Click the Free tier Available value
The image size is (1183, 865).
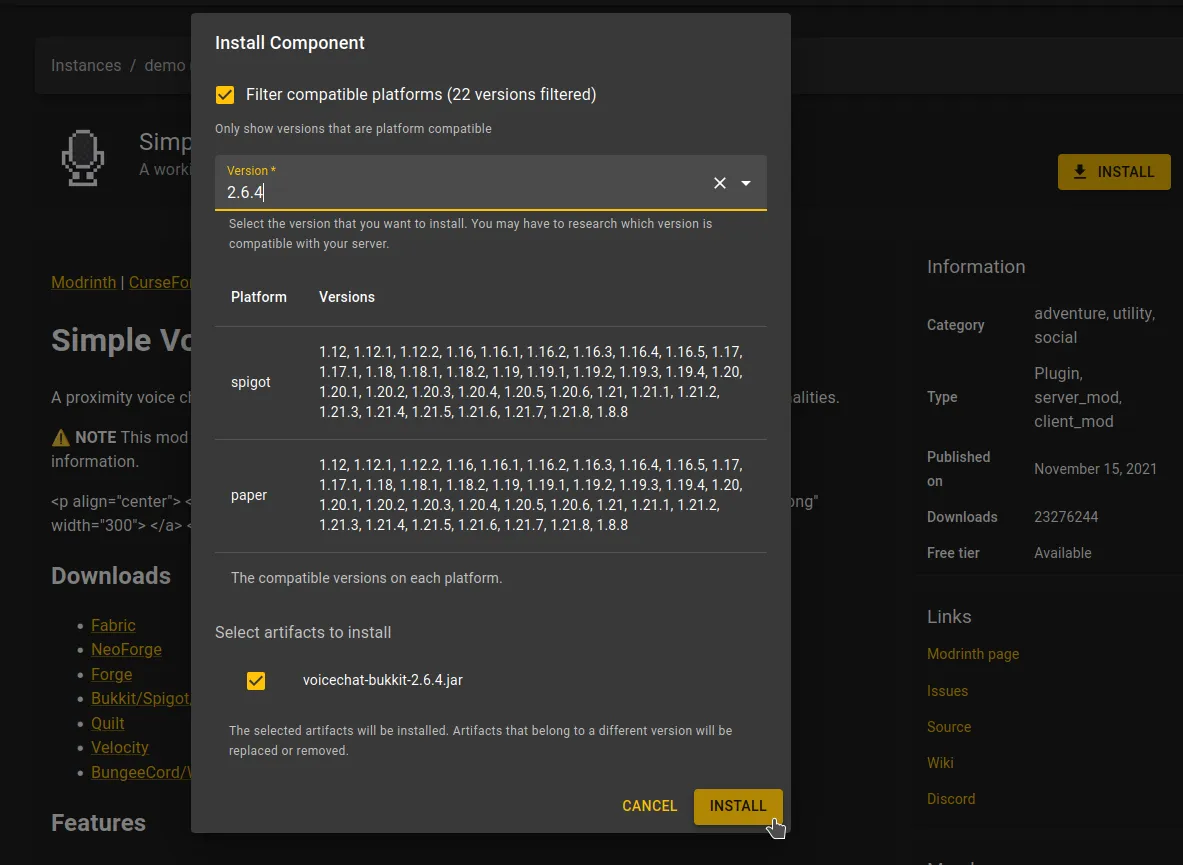pos(1062,553)
